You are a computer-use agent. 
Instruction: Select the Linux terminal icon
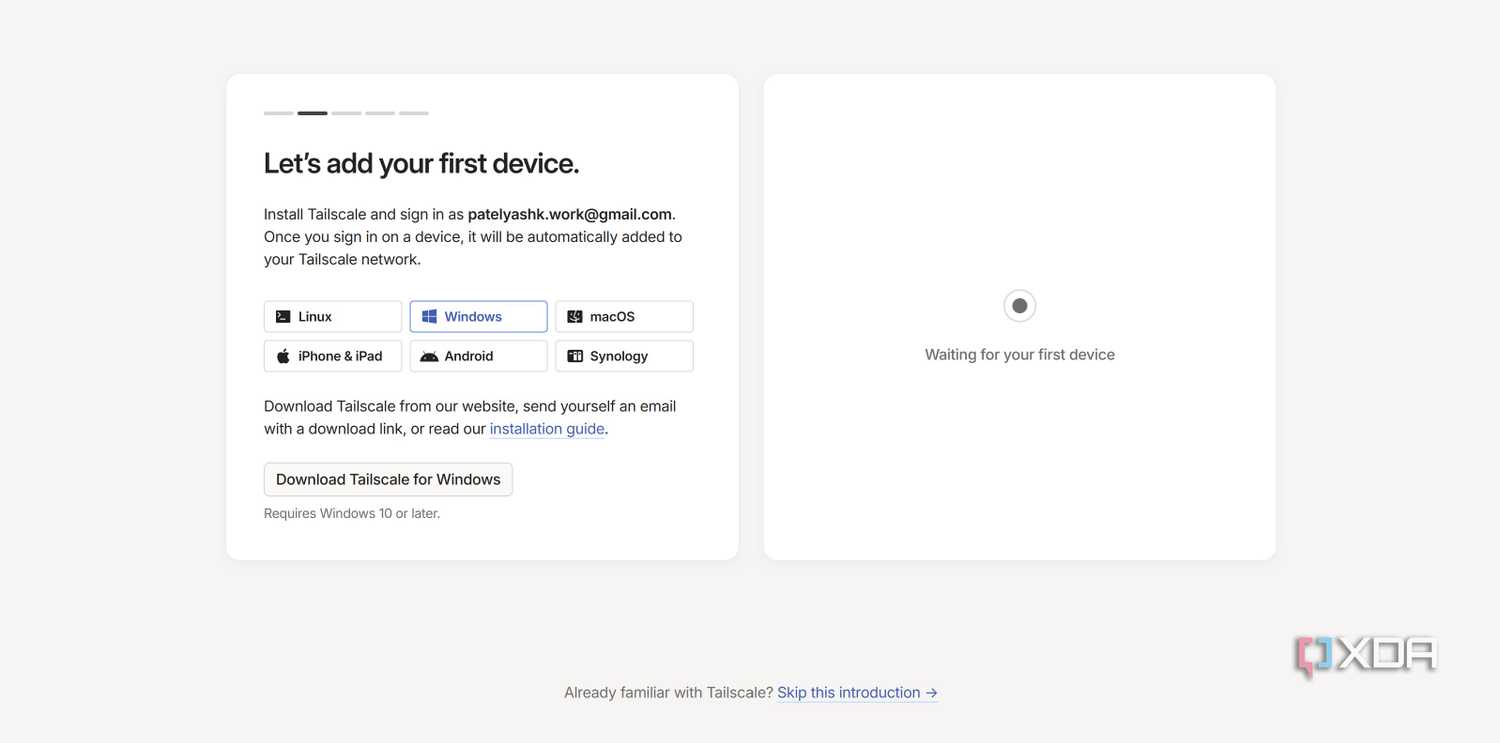283,317
